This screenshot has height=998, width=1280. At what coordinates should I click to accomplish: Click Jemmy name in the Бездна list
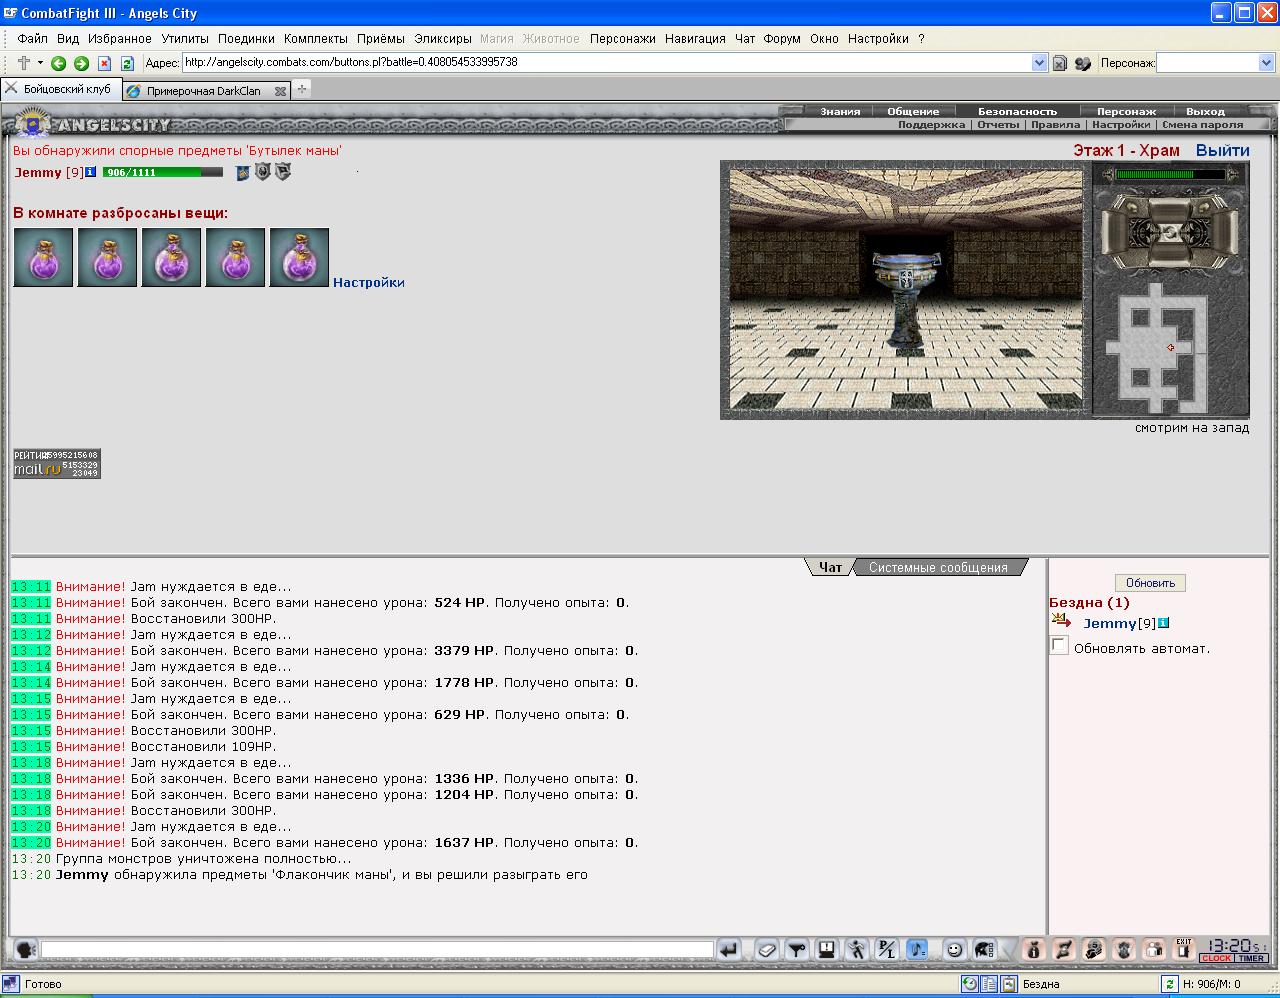[x=1110, y=623]
